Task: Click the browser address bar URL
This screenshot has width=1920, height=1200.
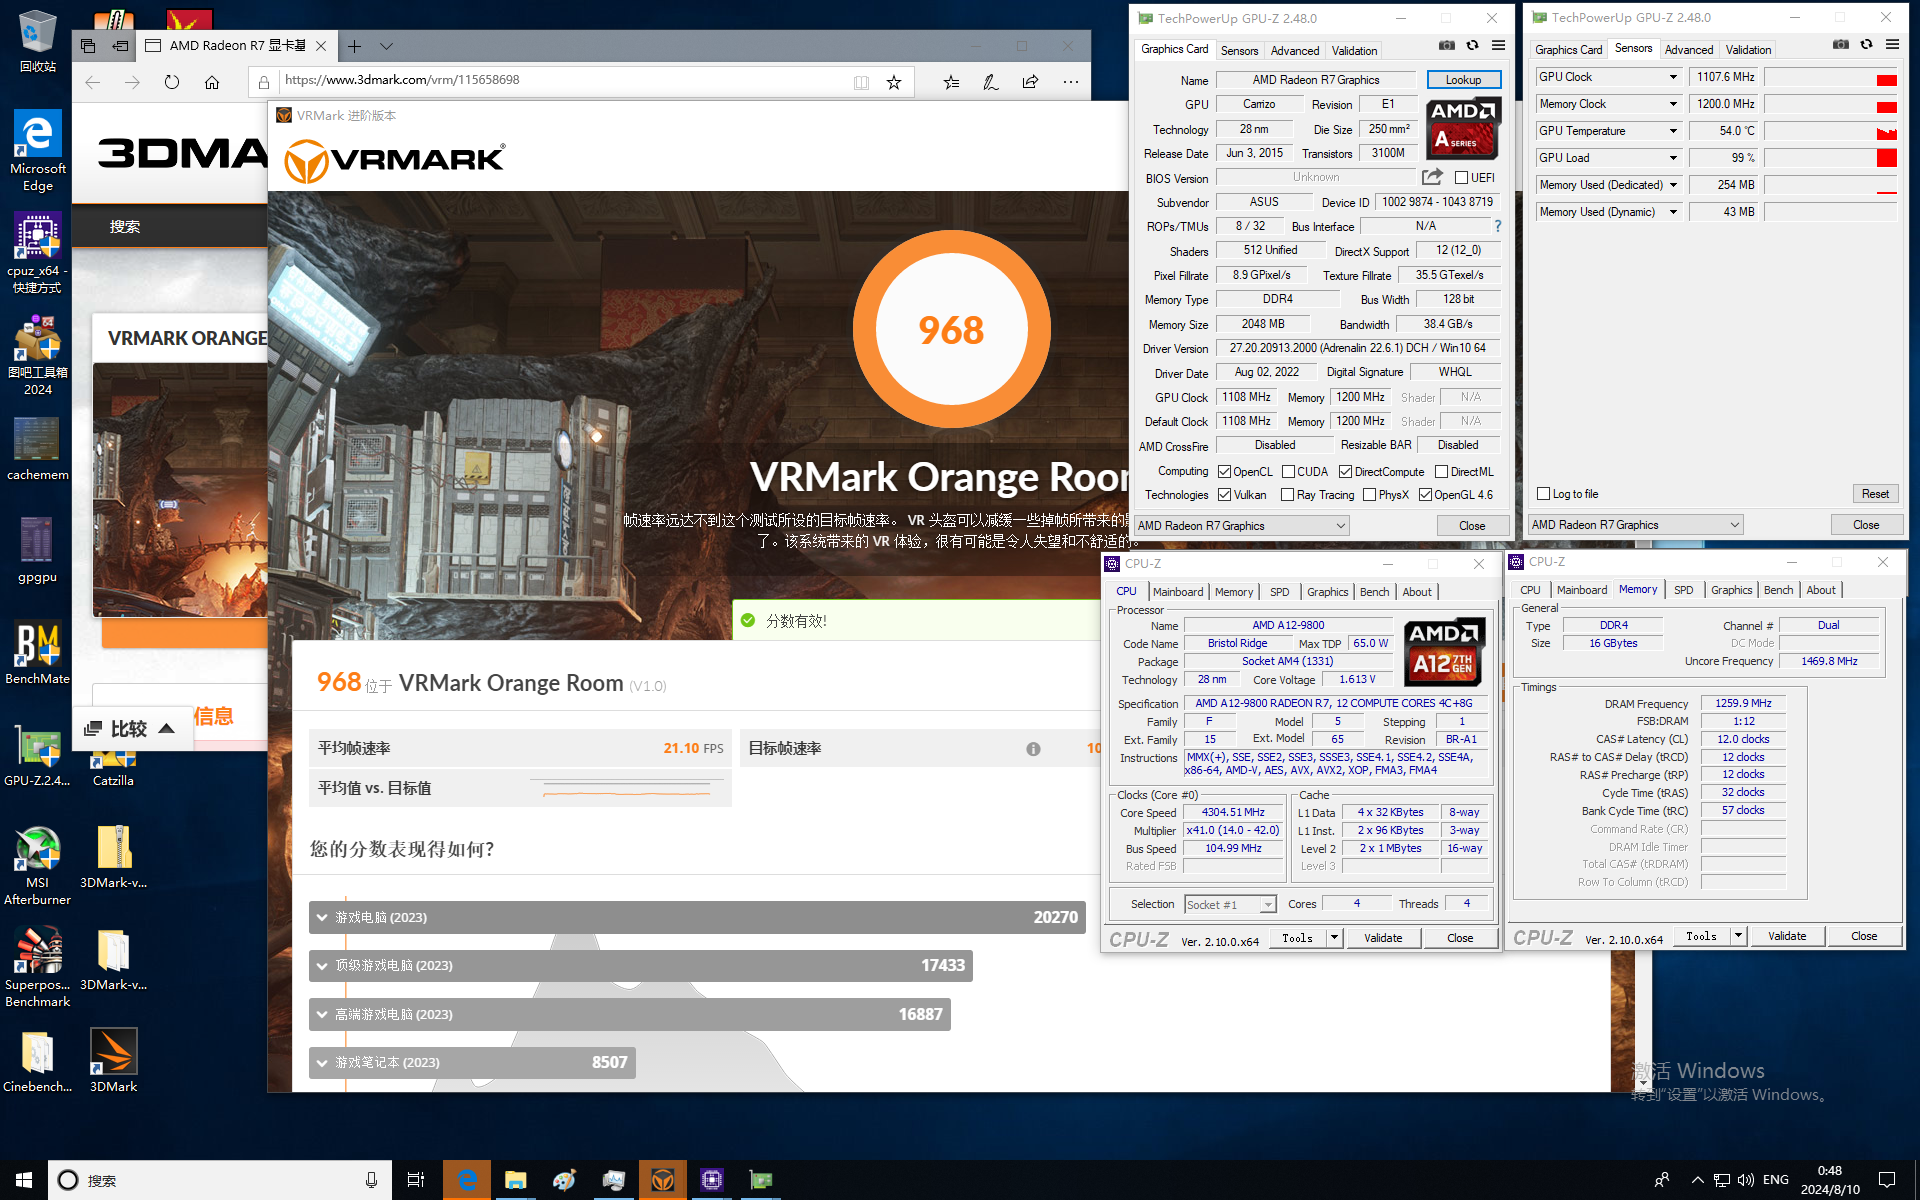Action: [x=402, y=80]
